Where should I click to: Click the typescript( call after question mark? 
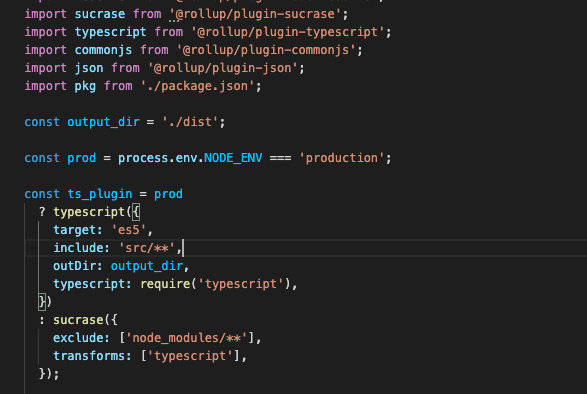(89, 212)
